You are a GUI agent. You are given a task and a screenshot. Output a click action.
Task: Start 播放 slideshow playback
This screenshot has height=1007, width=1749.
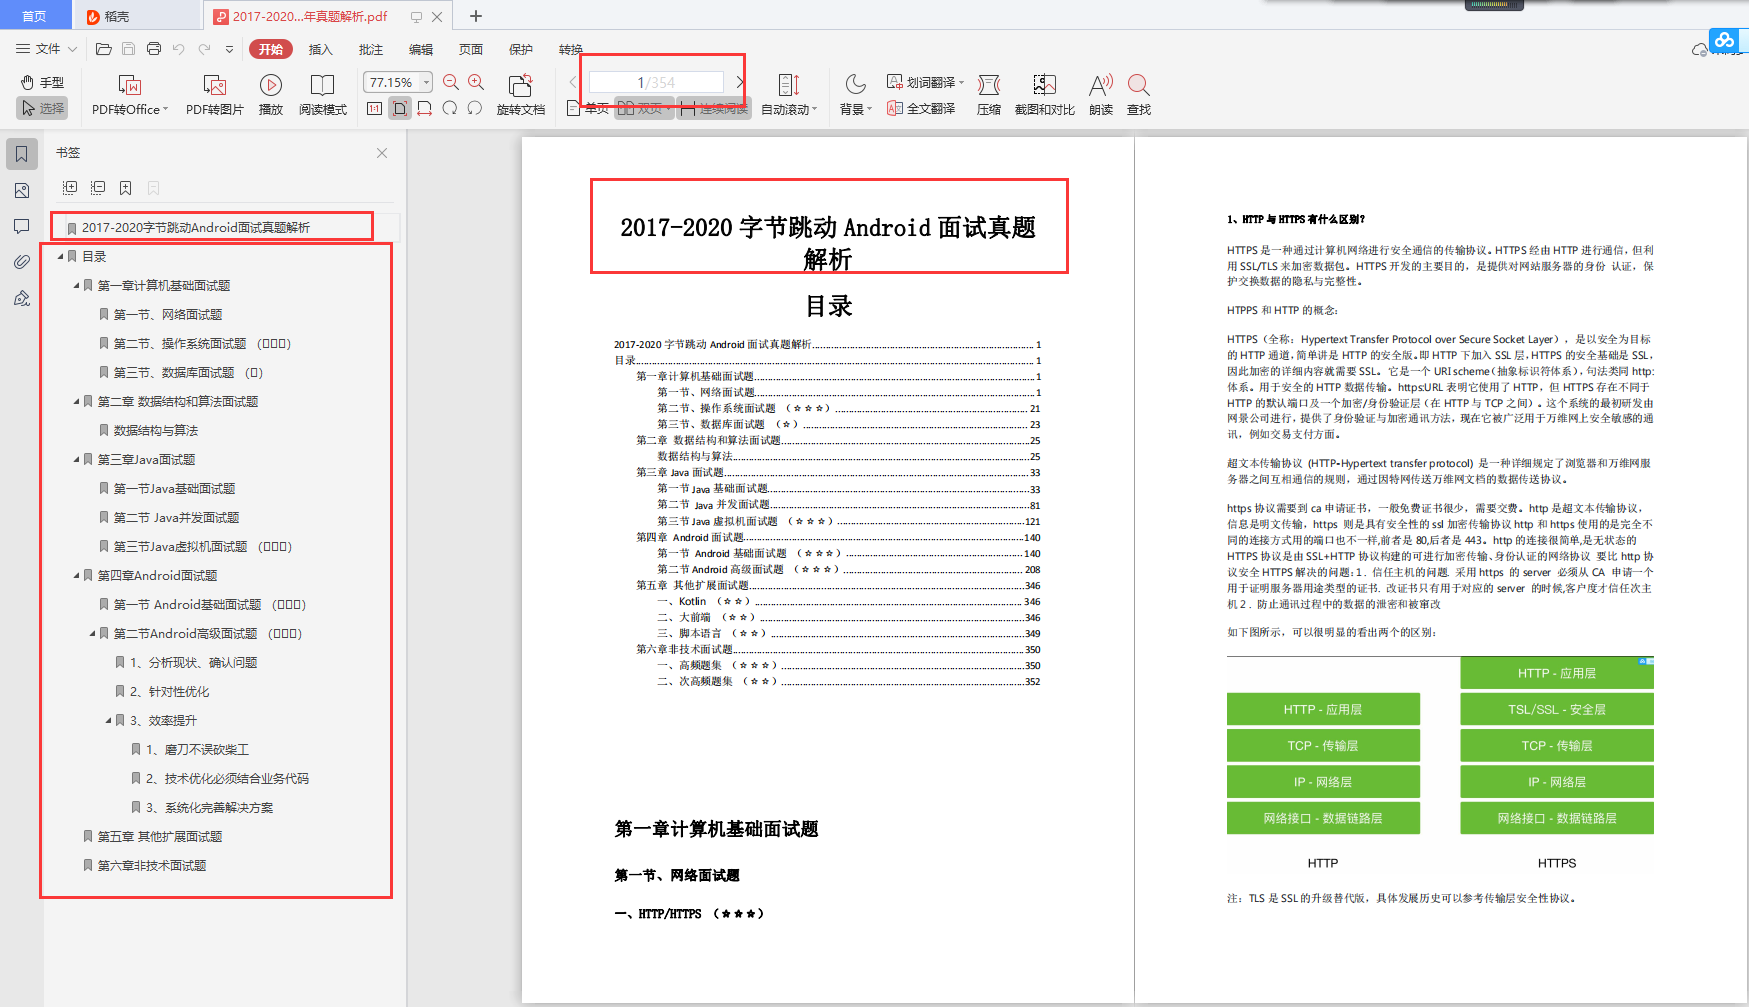click(271, 95)
